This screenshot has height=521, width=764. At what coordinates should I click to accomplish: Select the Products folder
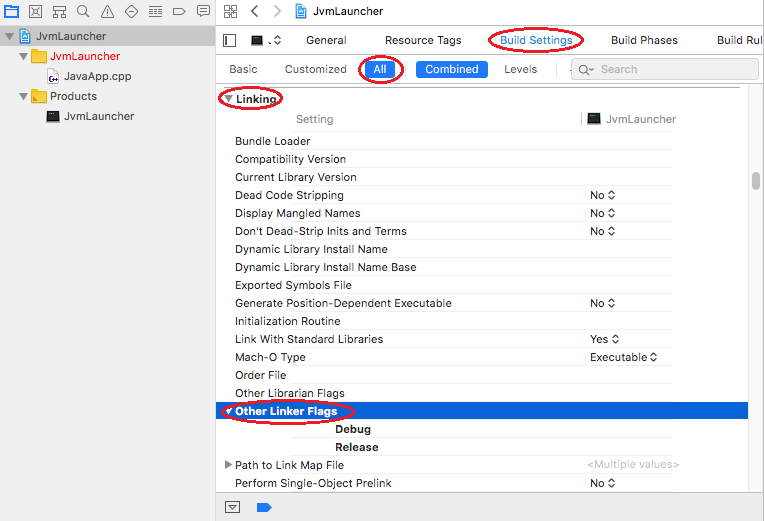pyautogui.click(x=73, y=96)
